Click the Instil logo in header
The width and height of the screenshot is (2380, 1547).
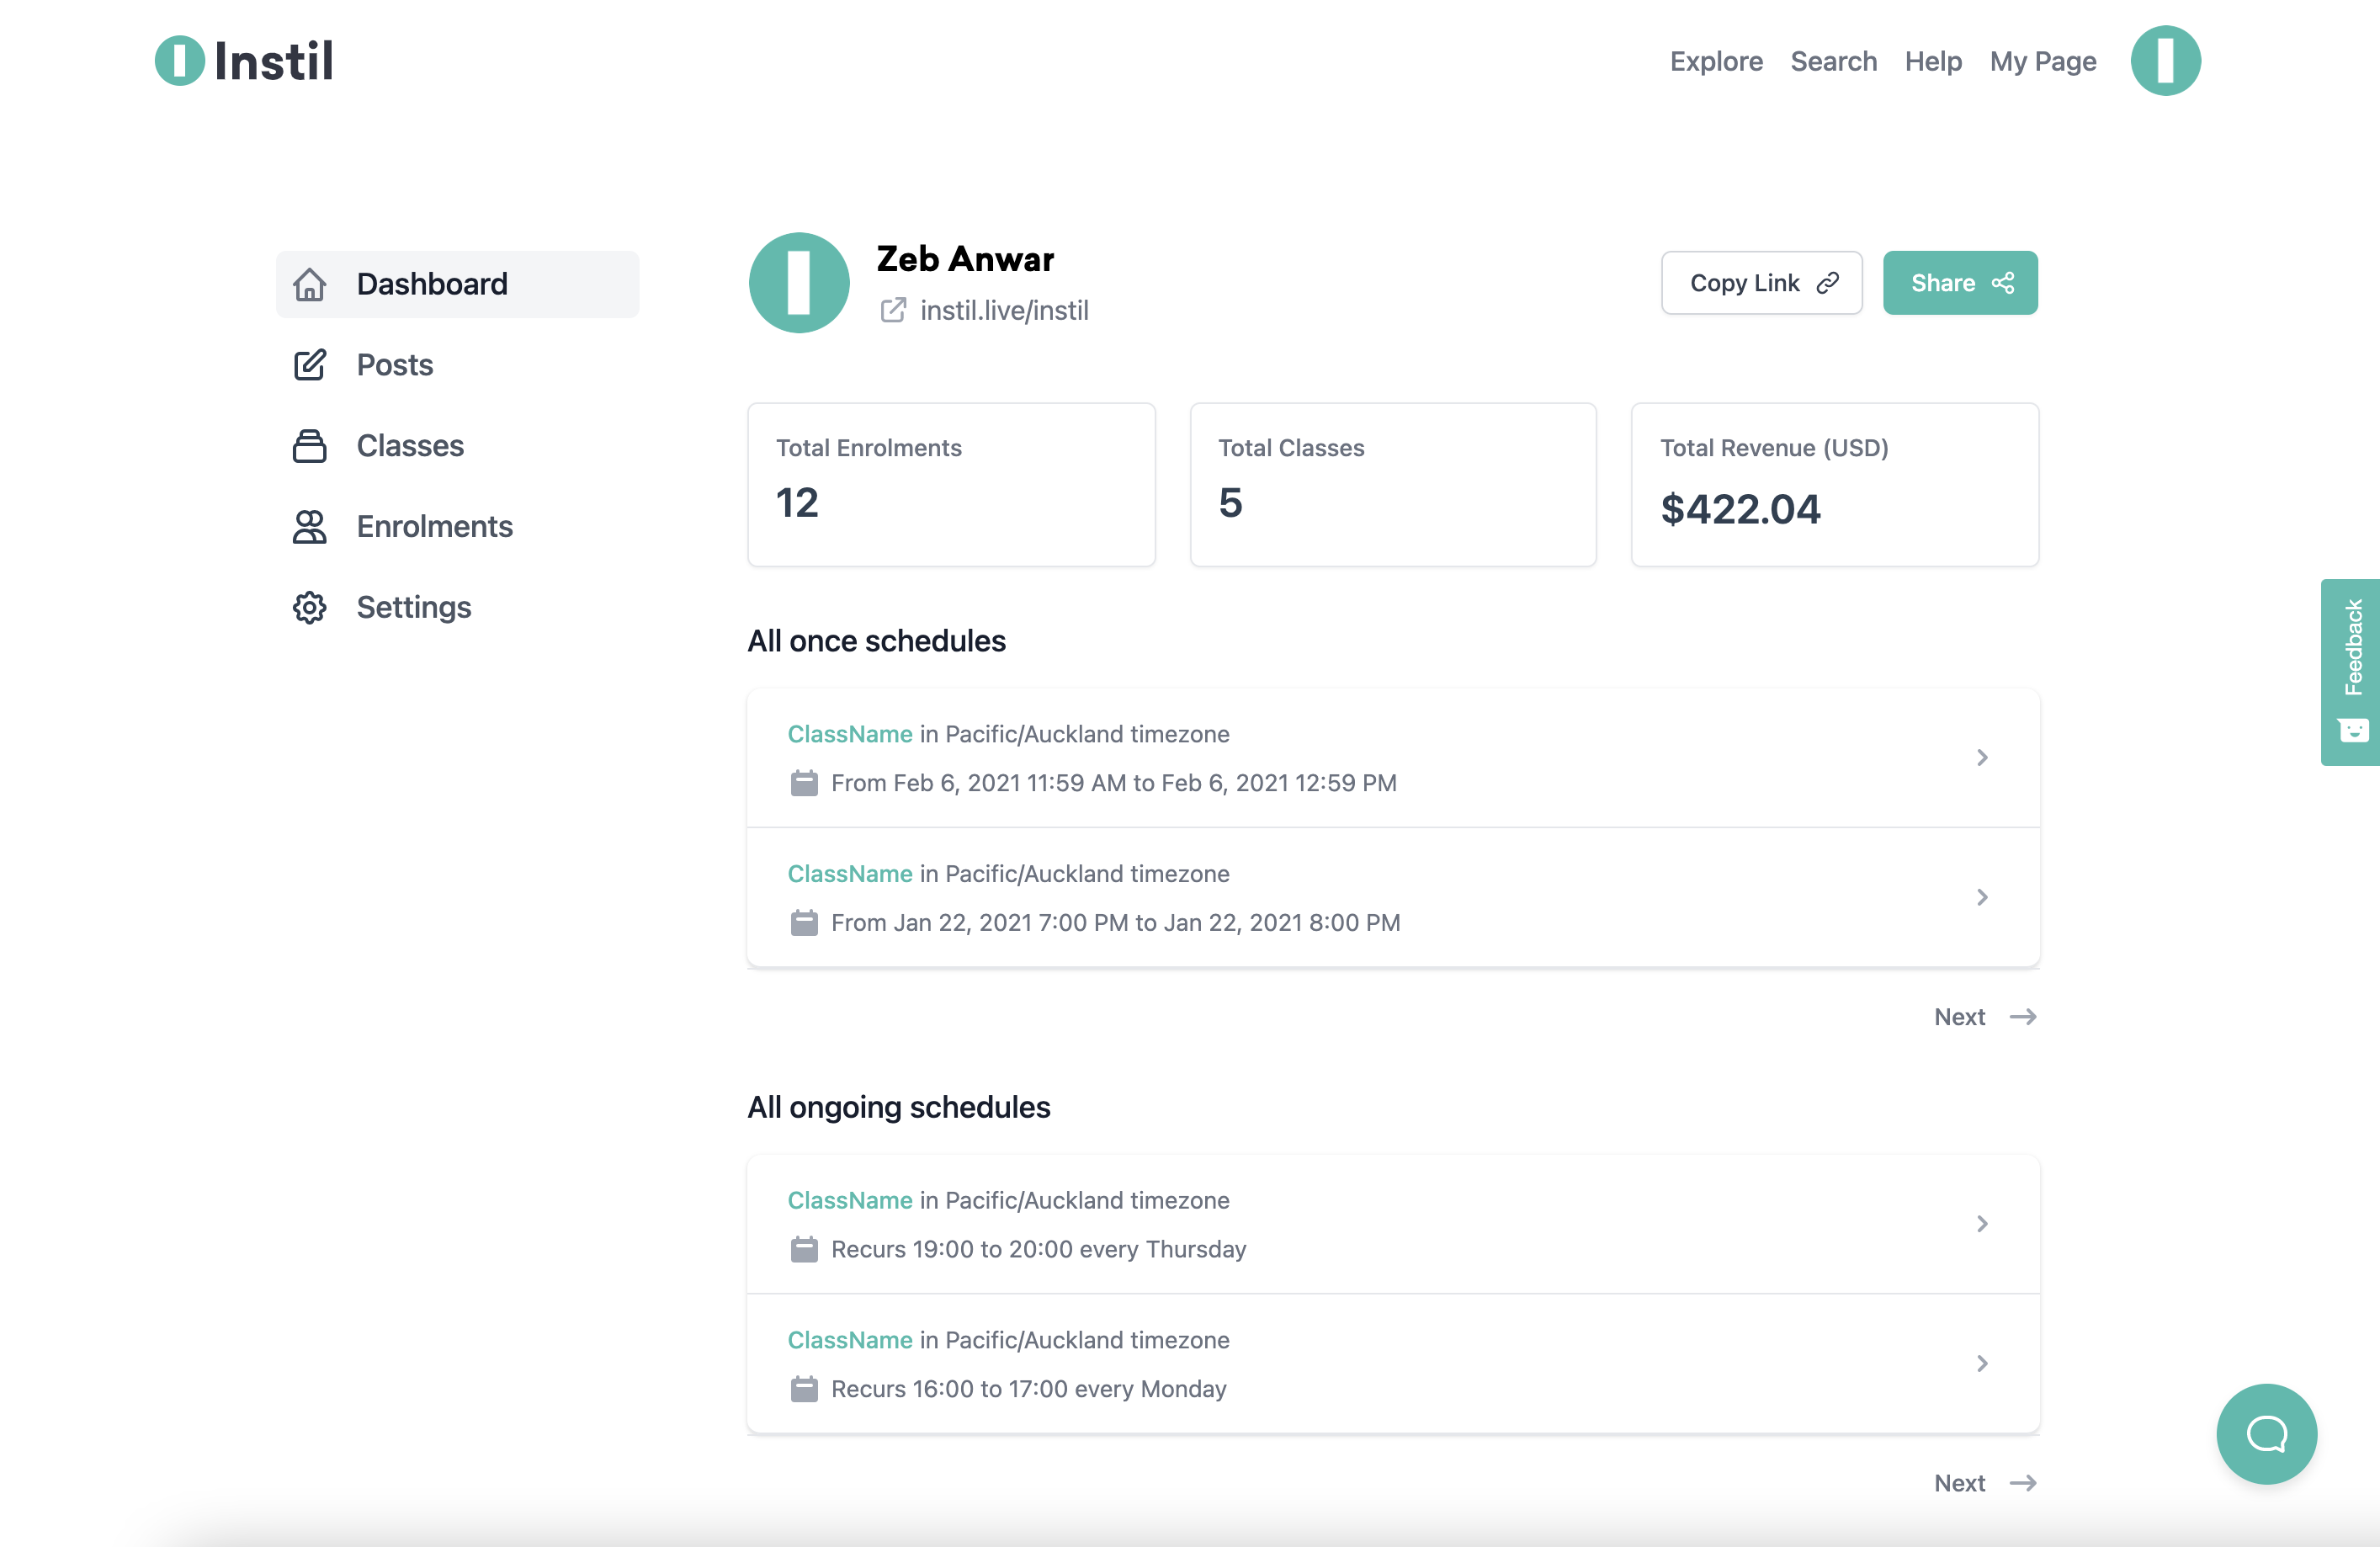[244, 61]
